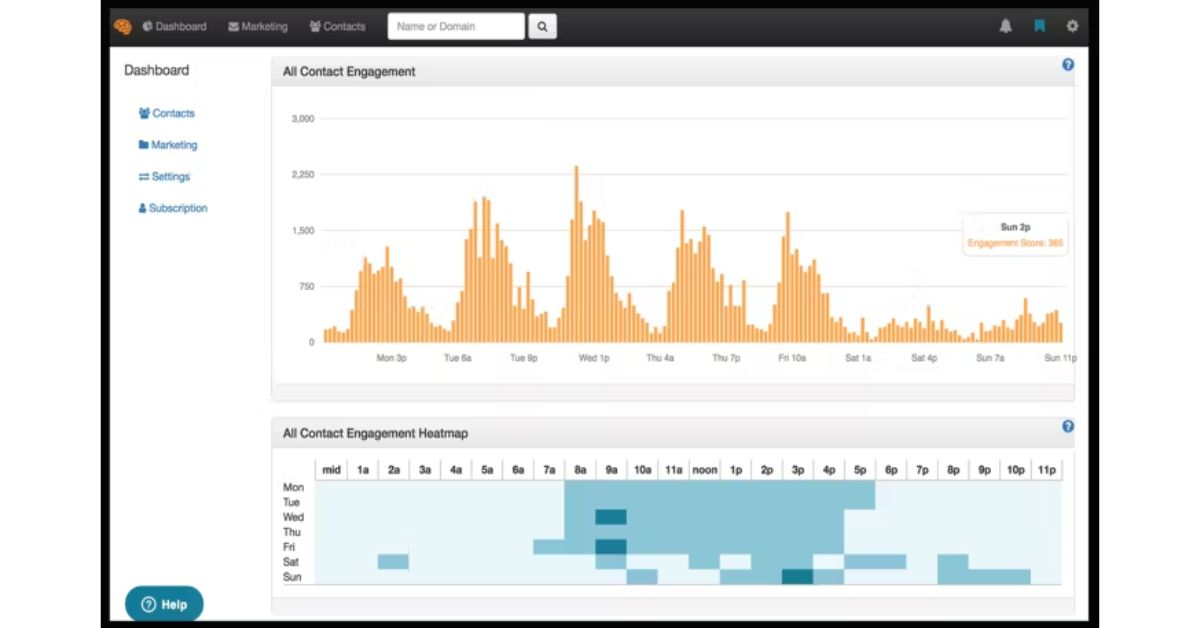Click help icon beside Engagement Heatmap panel
Screen dimensions: 1200x628
[x=1068, y=426]
